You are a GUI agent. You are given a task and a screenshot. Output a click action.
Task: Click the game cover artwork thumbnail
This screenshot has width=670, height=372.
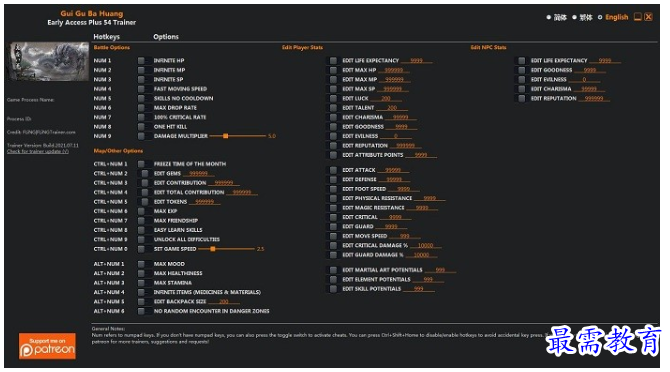[49, 62]
